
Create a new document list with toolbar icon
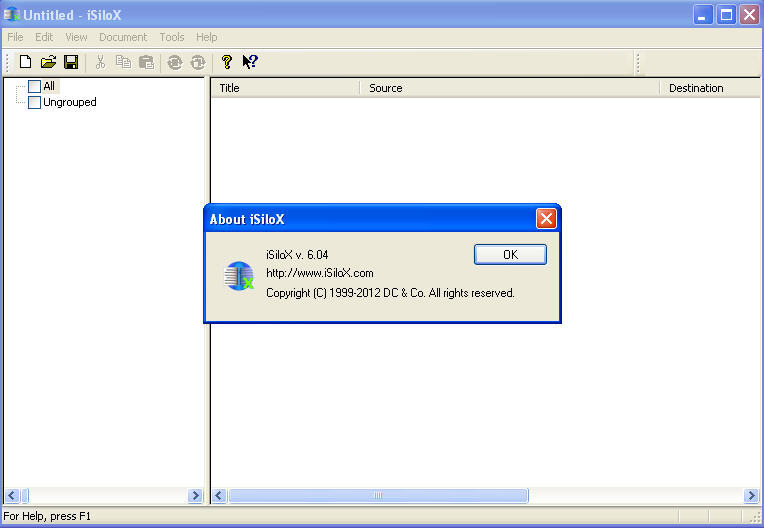coord(25,62)
